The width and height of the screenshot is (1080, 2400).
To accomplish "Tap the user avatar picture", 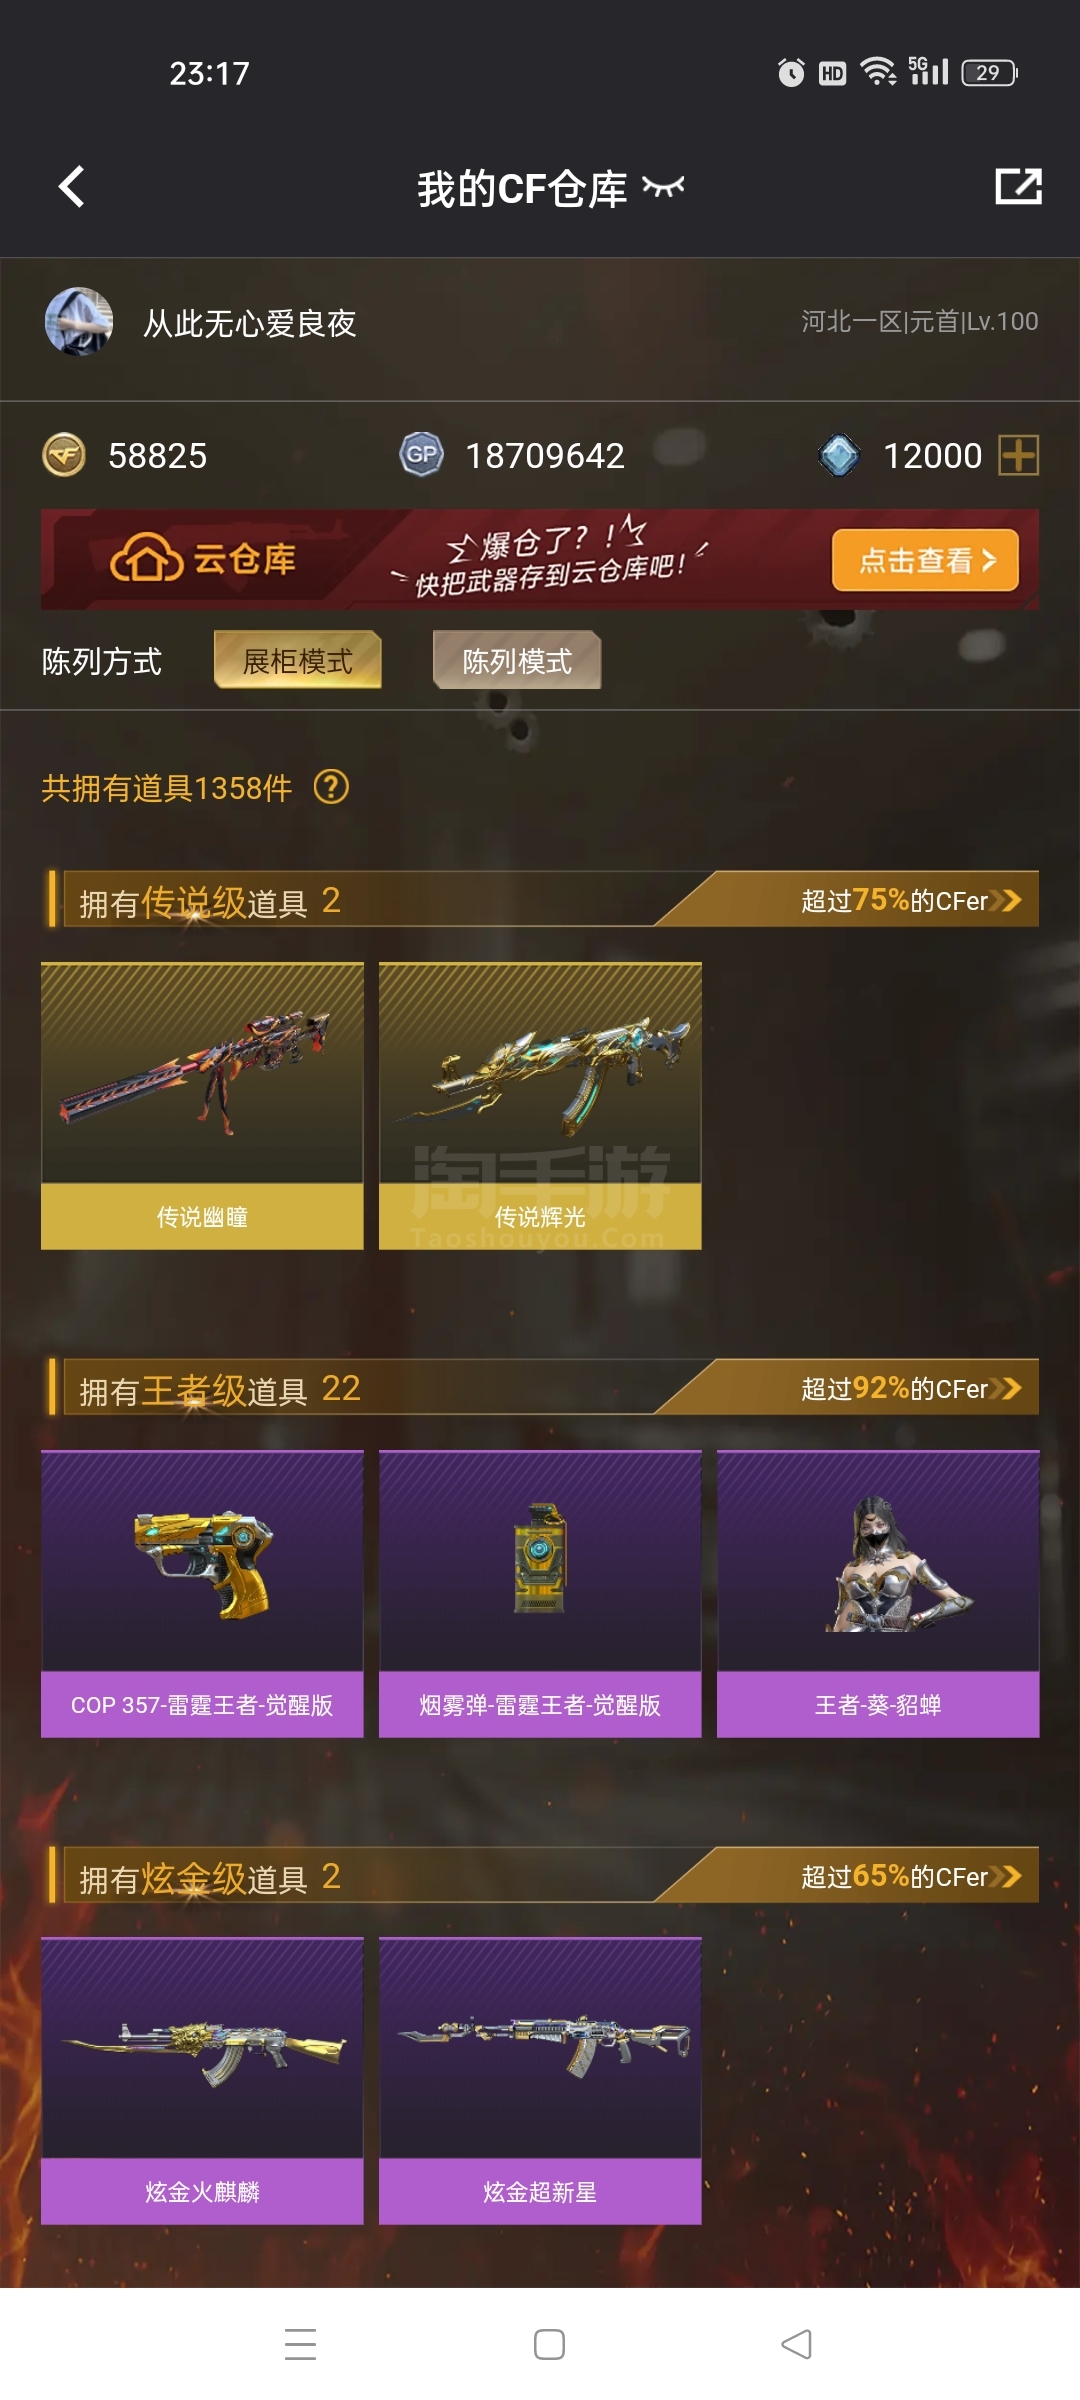I will click(x=79, y=322).
